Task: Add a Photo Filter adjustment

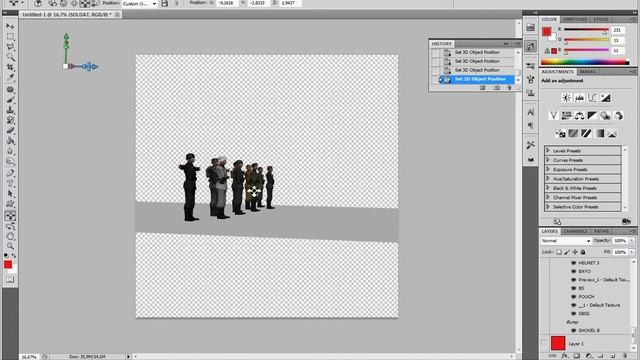Action: (605, 116)
